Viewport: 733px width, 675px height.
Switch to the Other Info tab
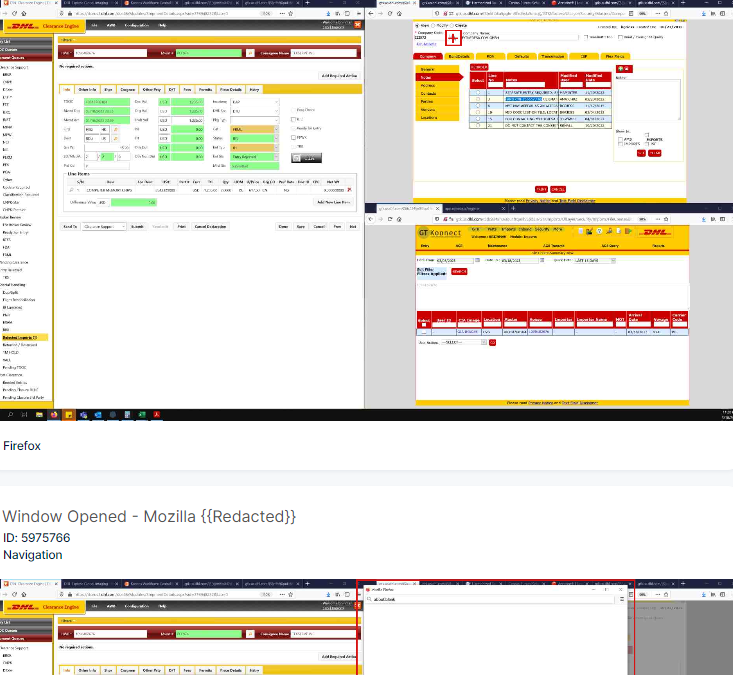[152, 89]
